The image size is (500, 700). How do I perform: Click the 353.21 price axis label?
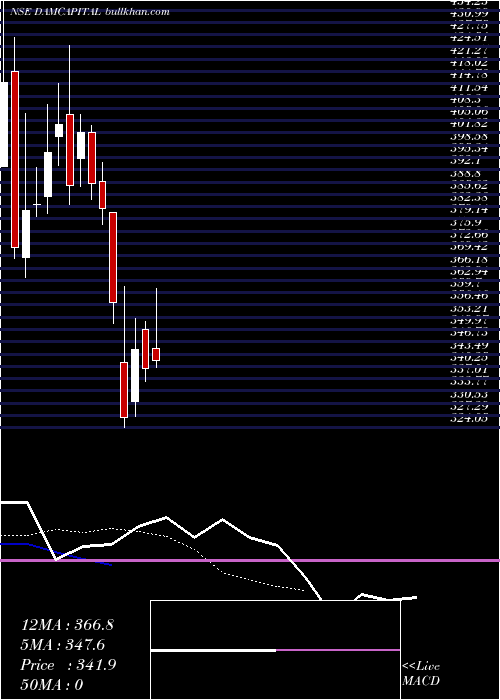[x=469, y=308]
